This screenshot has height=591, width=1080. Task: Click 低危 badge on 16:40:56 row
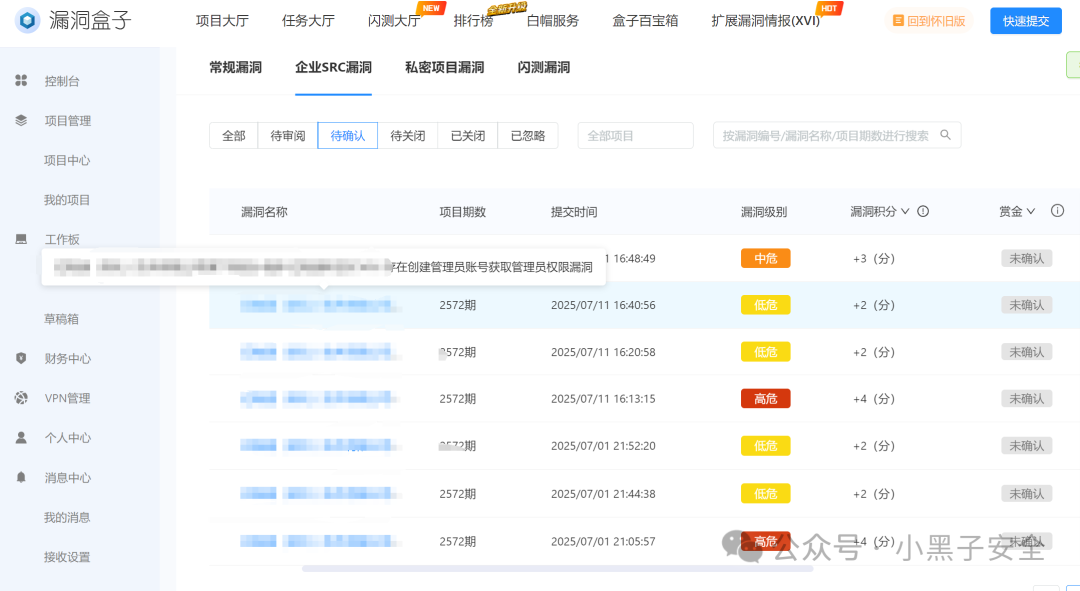[765, 305]
